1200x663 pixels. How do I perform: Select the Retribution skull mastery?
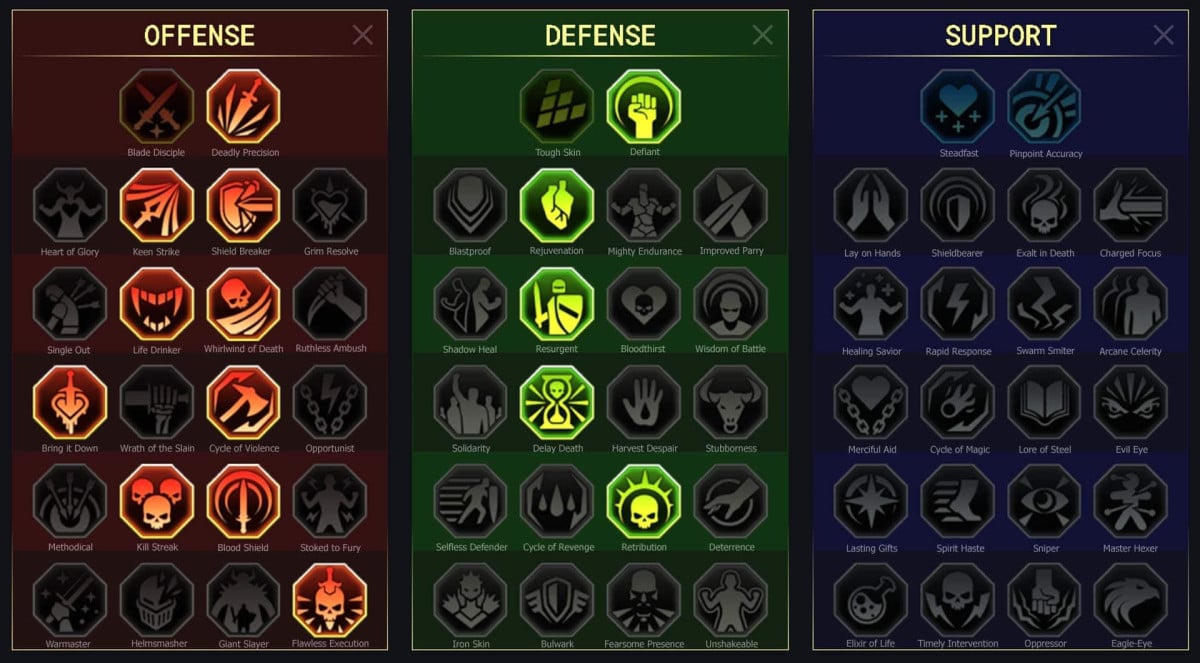(x=643, y=501)
